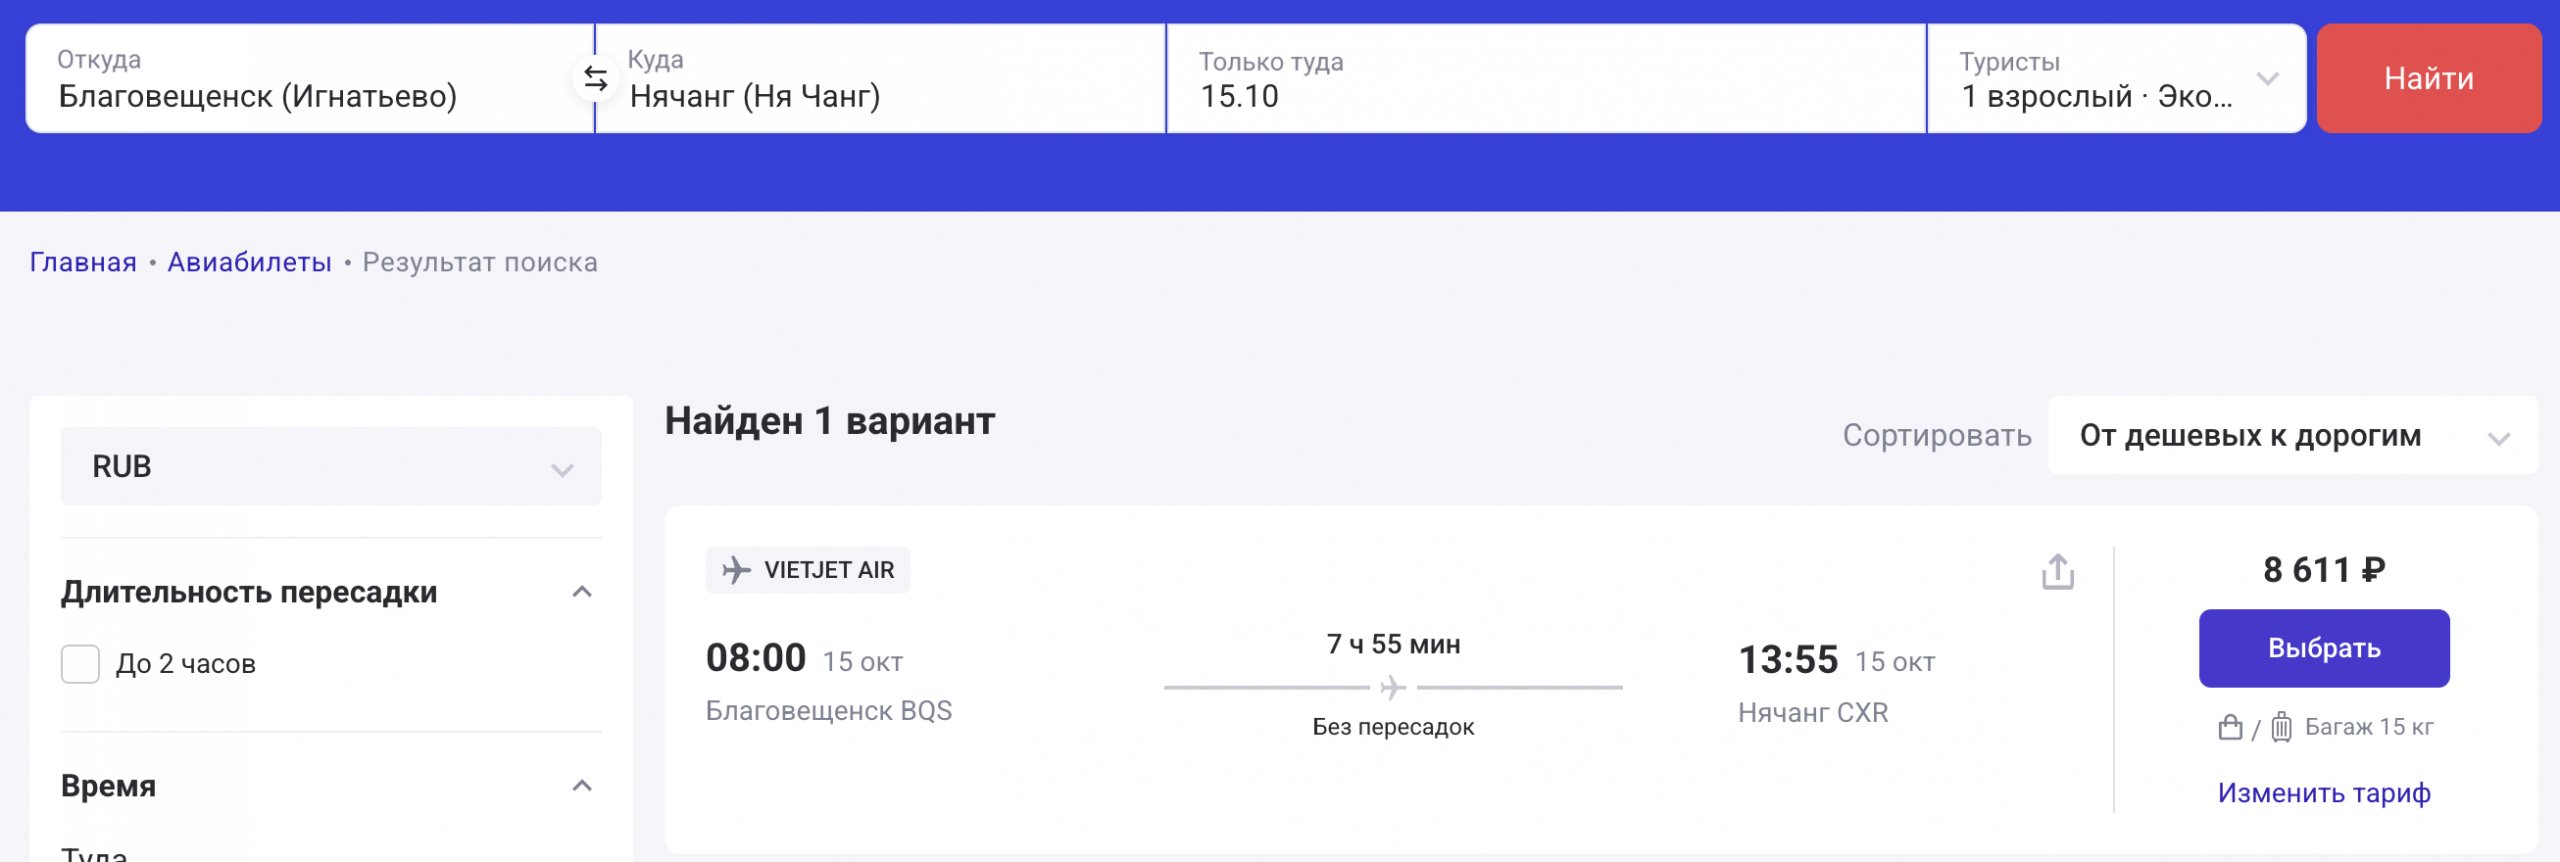Click the plane icon on route line
This screenshot has width=2560, height=862.
1393,688
